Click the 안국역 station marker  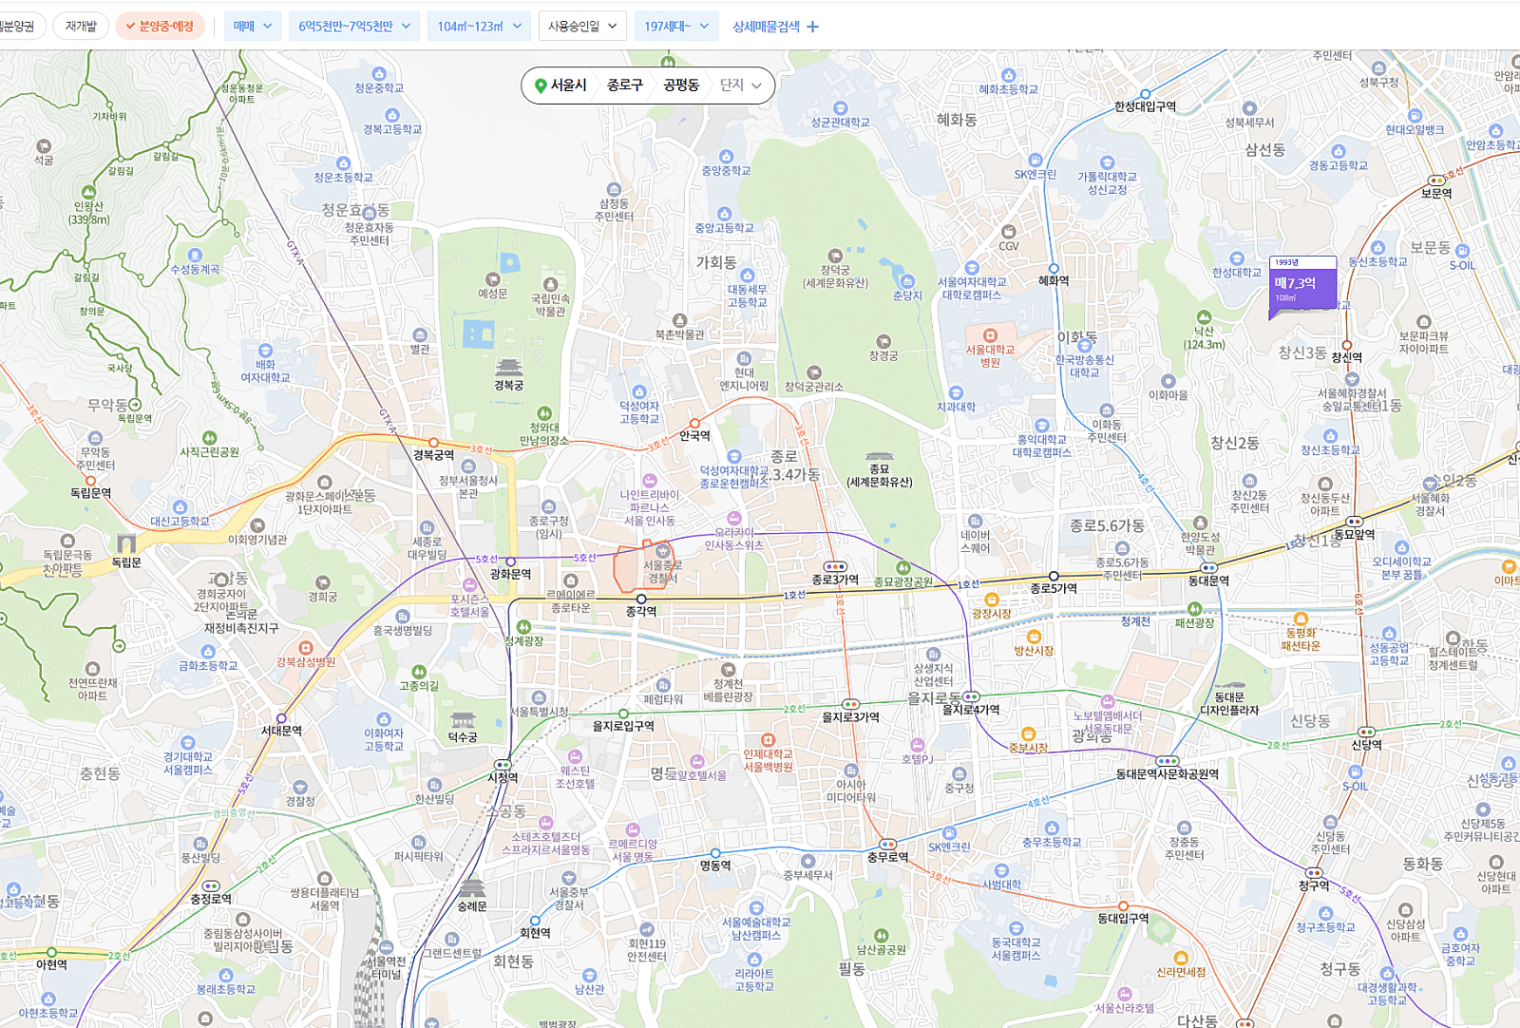pos(695,423)
